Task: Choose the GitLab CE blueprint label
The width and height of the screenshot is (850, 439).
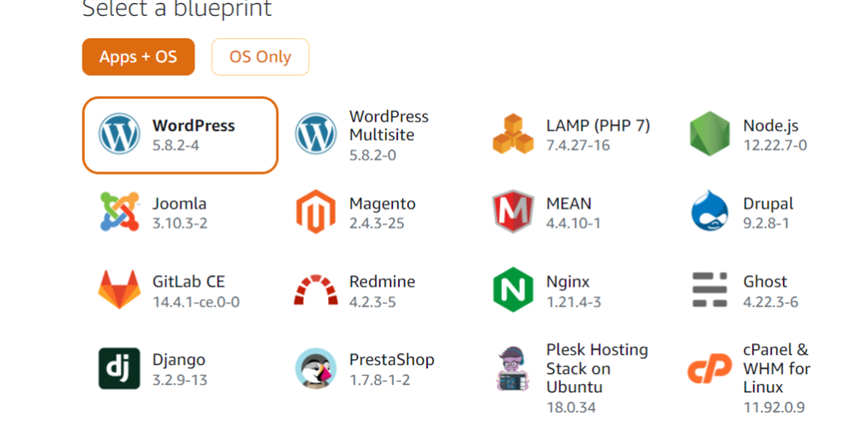Action: tap(188, 282)
